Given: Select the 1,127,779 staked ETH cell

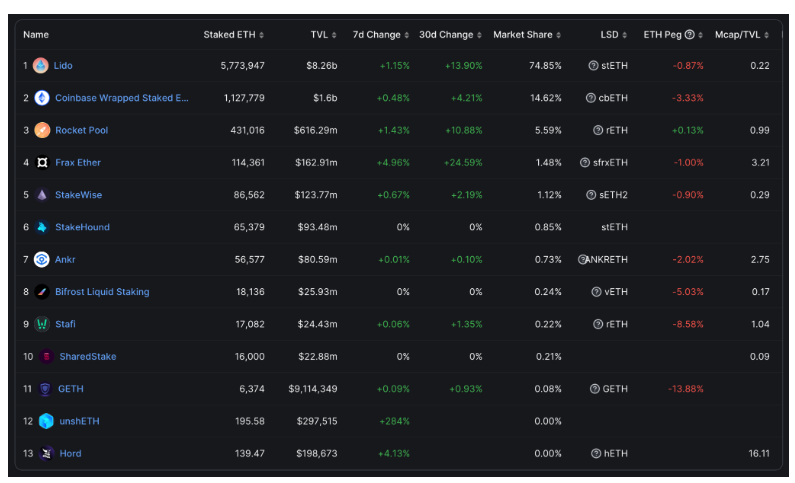Looking at the screenshot, I should [x=244, y=98].
